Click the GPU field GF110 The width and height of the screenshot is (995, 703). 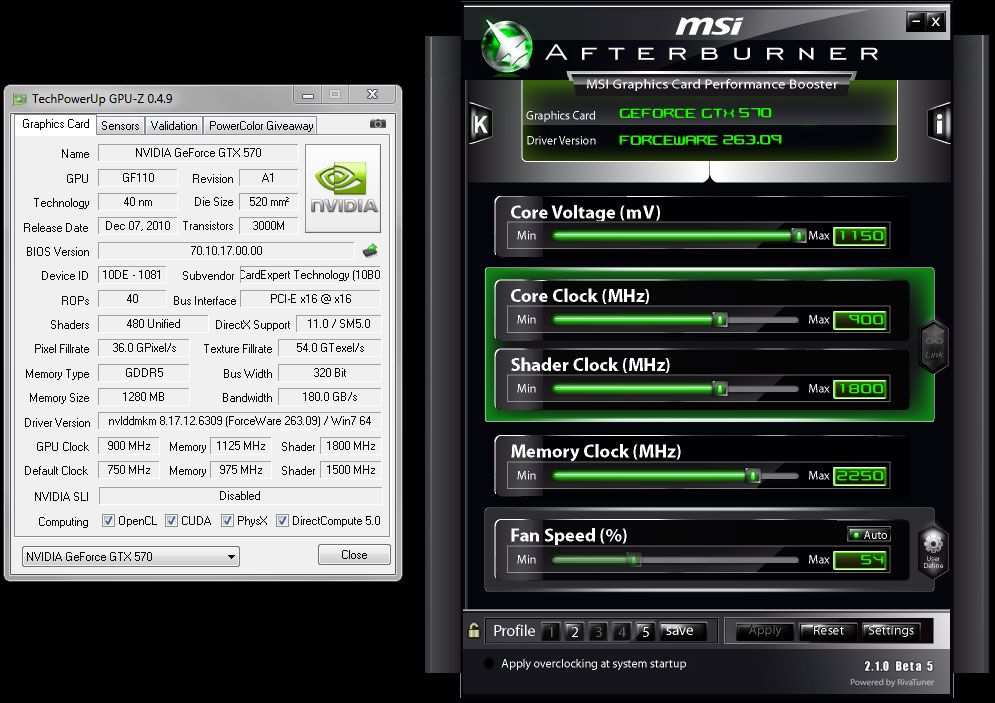click(138, 178)
